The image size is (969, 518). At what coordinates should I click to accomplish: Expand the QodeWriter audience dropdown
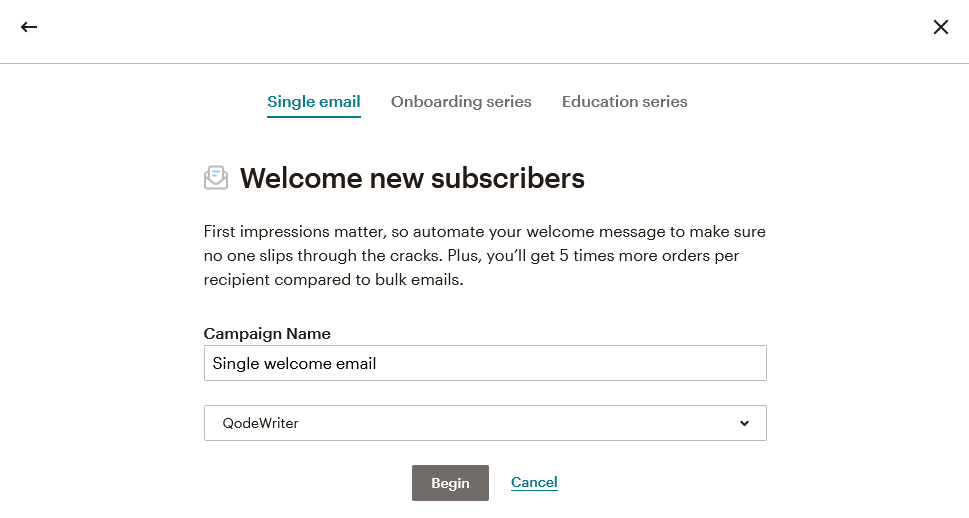[485, 423]
